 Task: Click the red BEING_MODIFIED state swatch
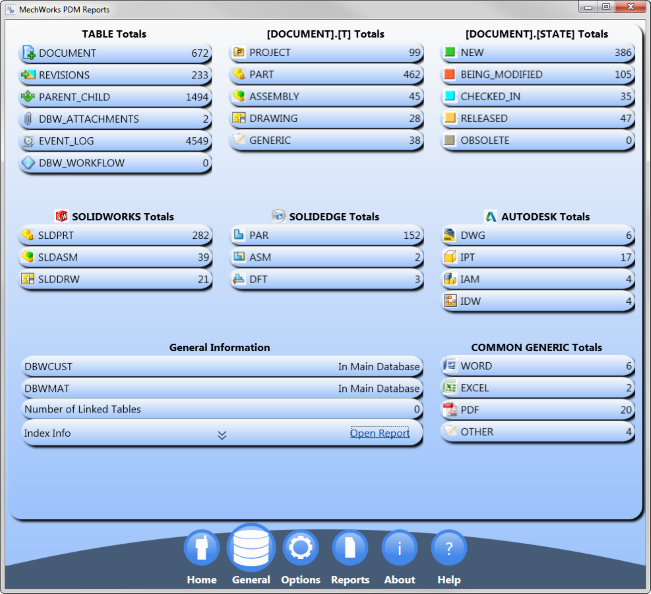[x=450, y=74]
